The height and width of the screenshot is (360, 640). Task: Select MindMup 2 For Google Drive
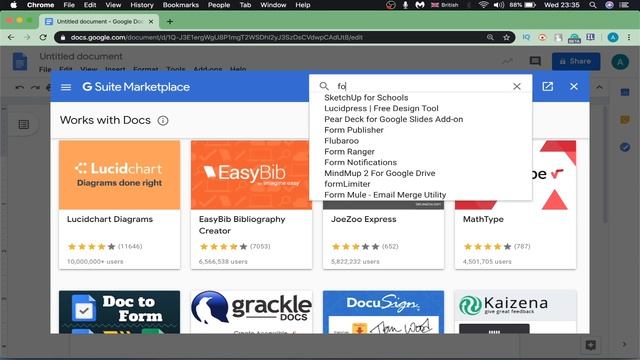(x=380, y=173)
